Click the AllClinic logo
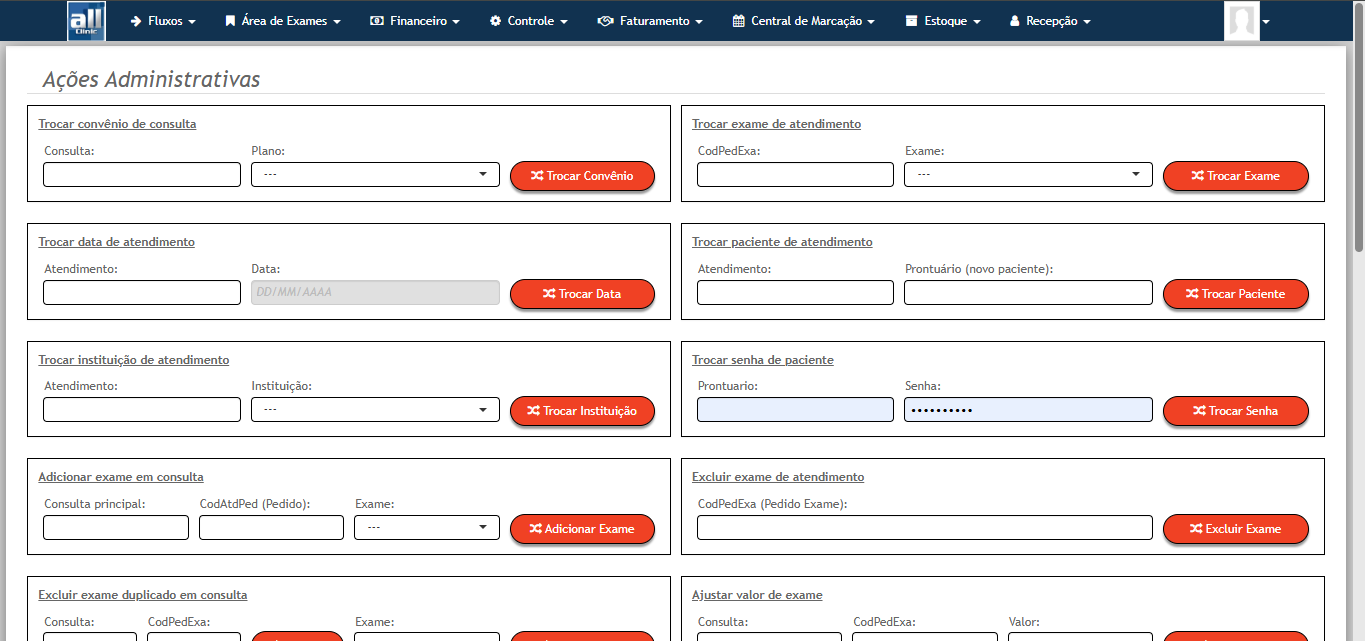1365x641 pixels. (x=85, y=20)
